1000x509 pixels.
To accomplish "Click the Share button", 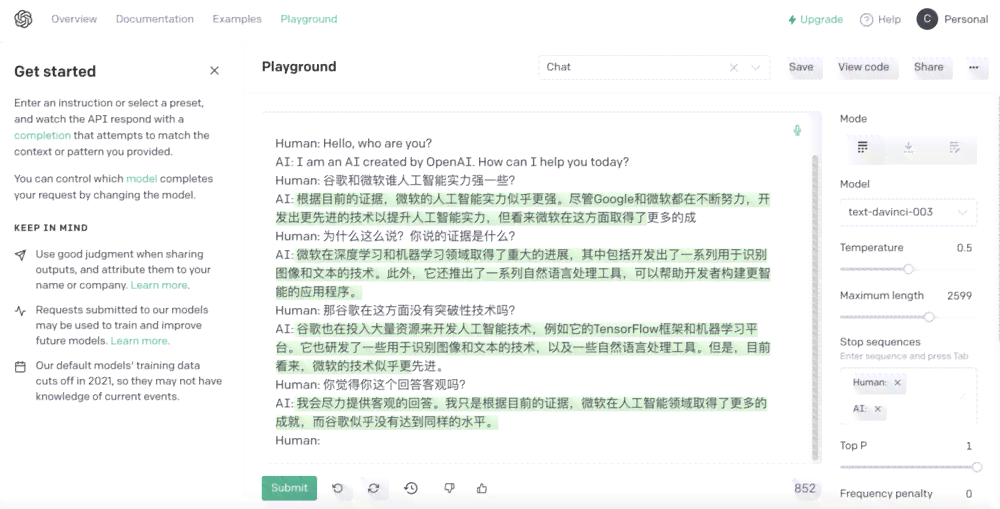I will click(929, 67).
